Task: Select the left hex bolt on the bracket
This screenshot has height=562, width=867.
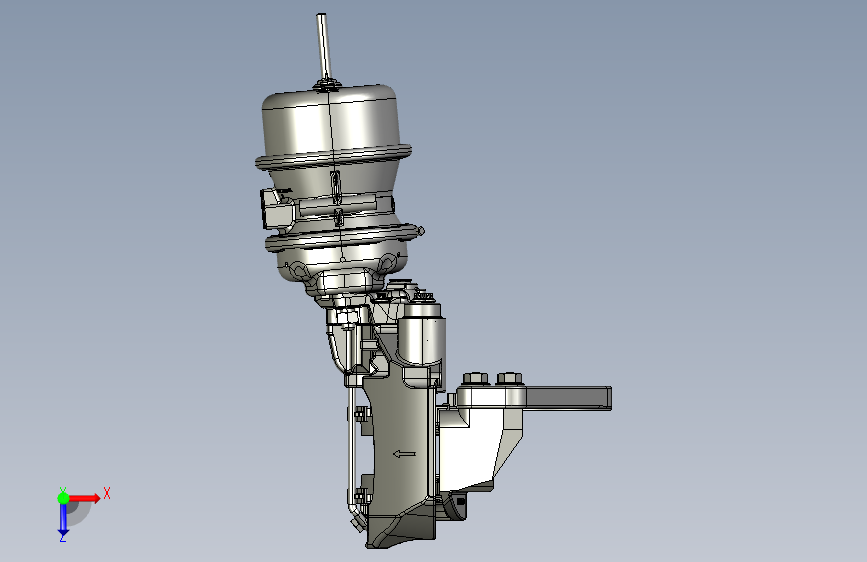Action: click(476, 379)
